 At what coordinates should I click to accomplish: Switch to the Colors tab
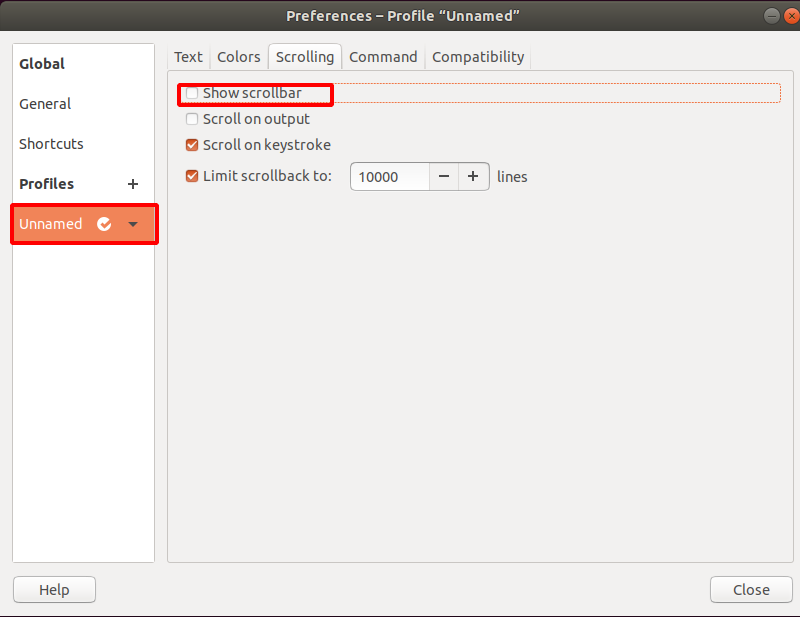coord(239,57)
